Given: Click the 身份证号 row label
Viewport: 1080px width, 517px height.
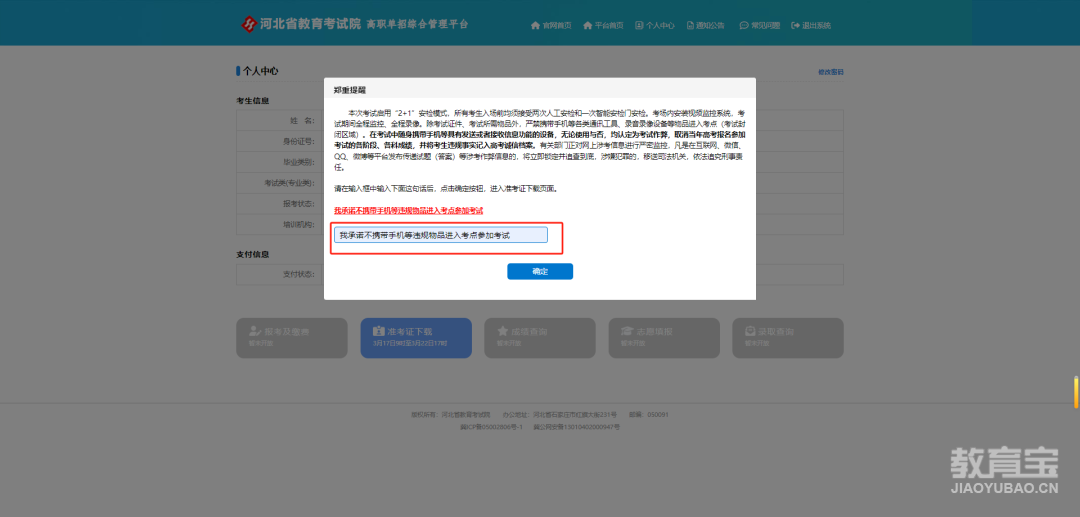Looking at the screenshot, I should coord(299,141).
